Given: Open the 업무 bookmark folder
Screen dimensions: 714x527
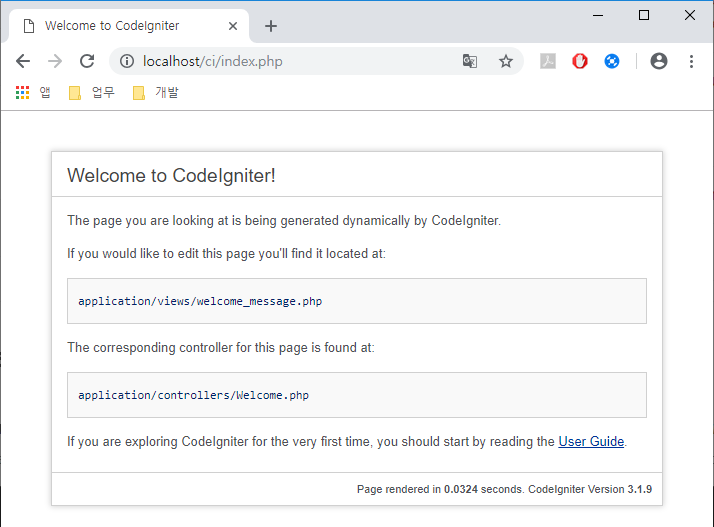Looking at the screenshot, I should [92, 92].
